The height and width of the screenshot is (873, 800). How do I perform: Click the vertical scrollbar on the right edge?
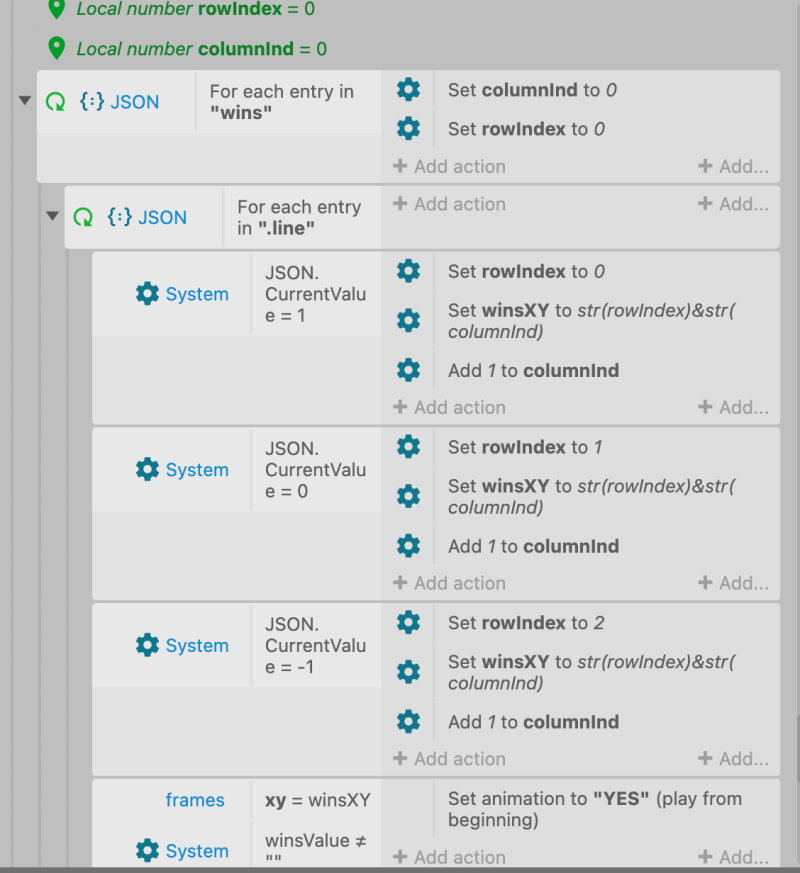pyautogui.click(x=797, y=749)
